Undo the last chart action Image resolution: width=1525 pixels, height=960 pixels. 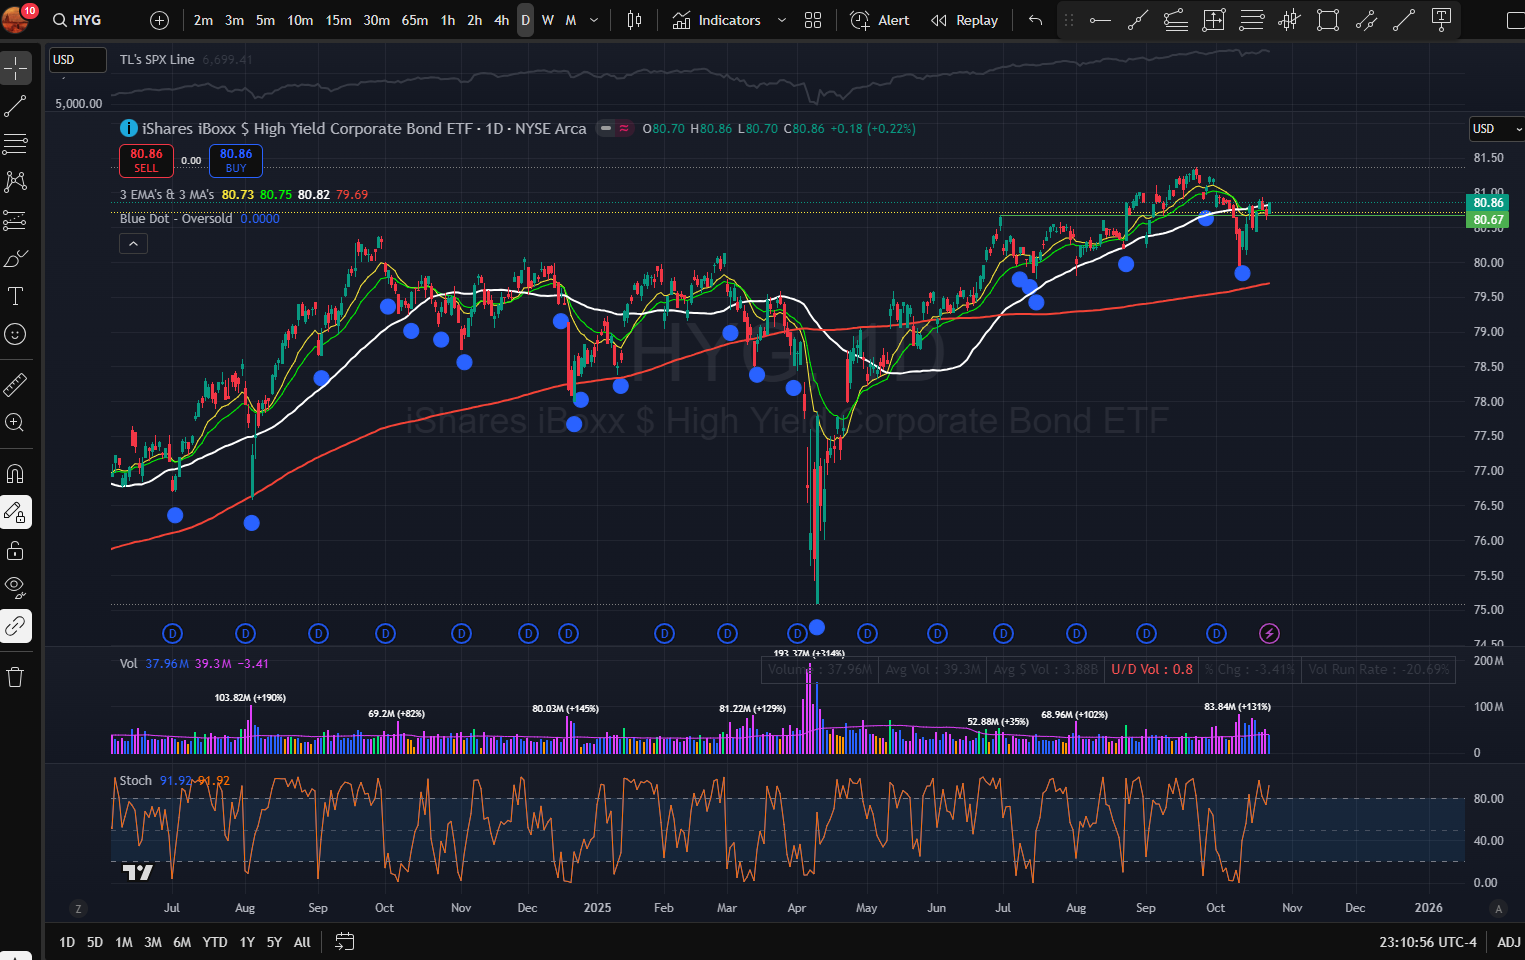(x=1035, y=20)
